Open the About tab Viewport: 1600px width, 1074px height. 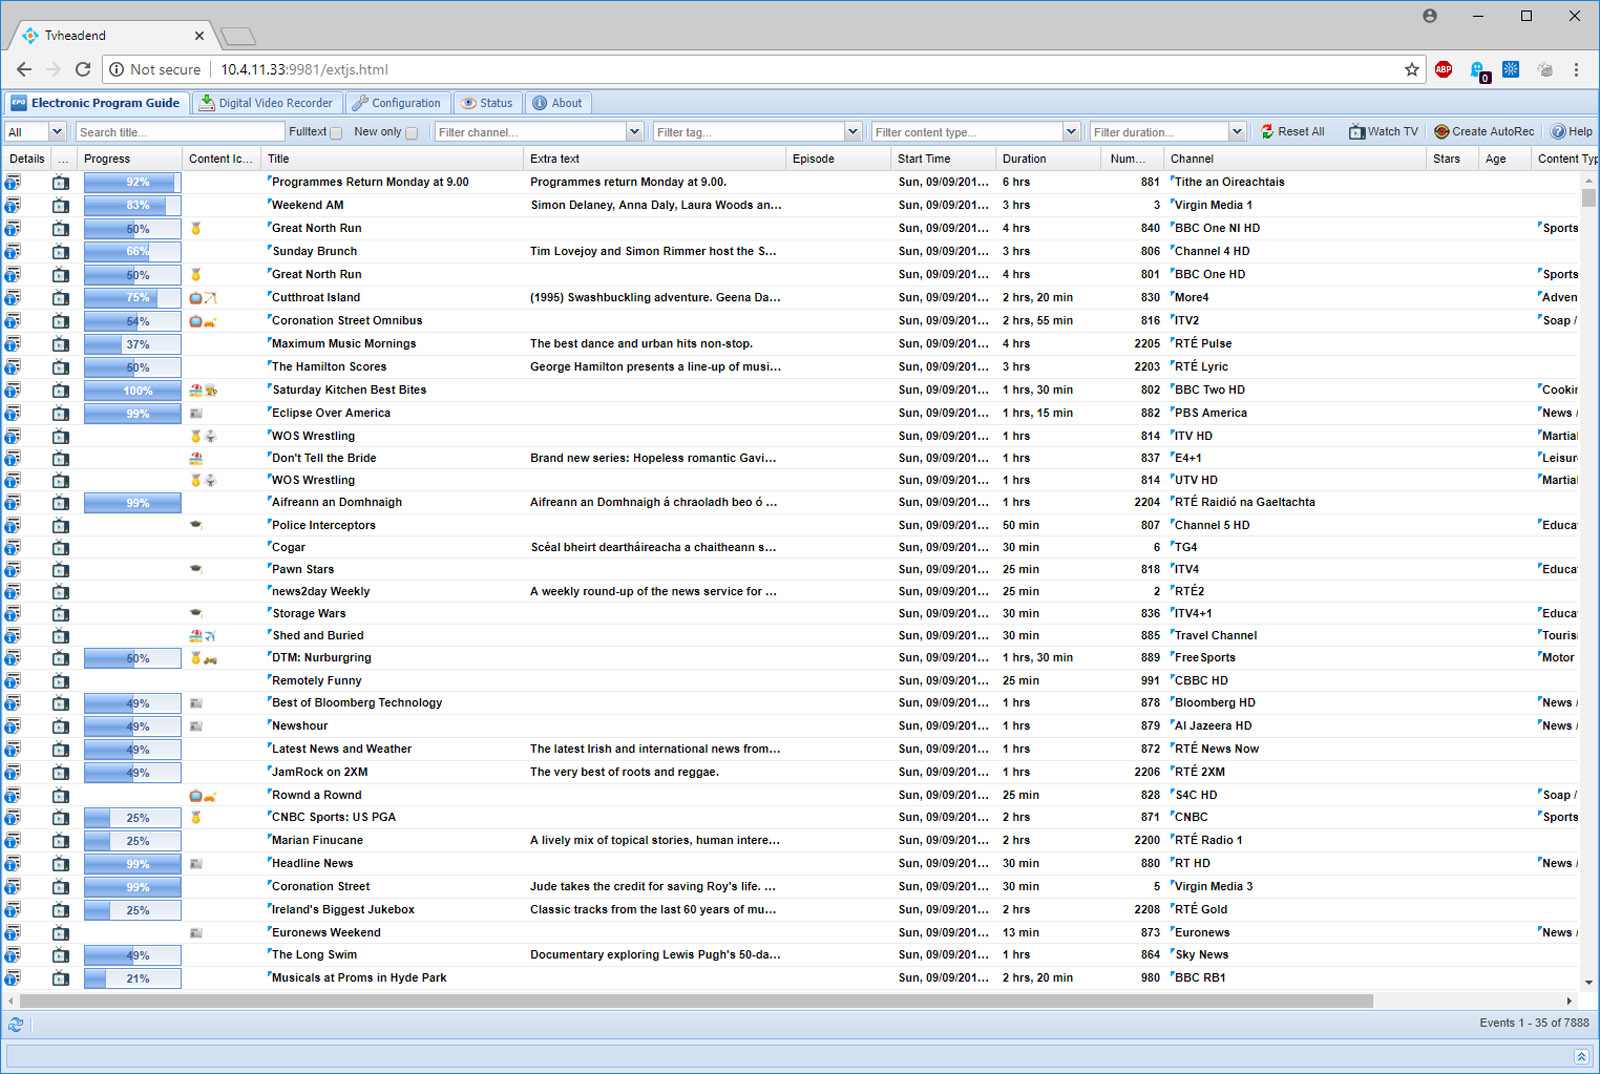(x=558, y=103)
